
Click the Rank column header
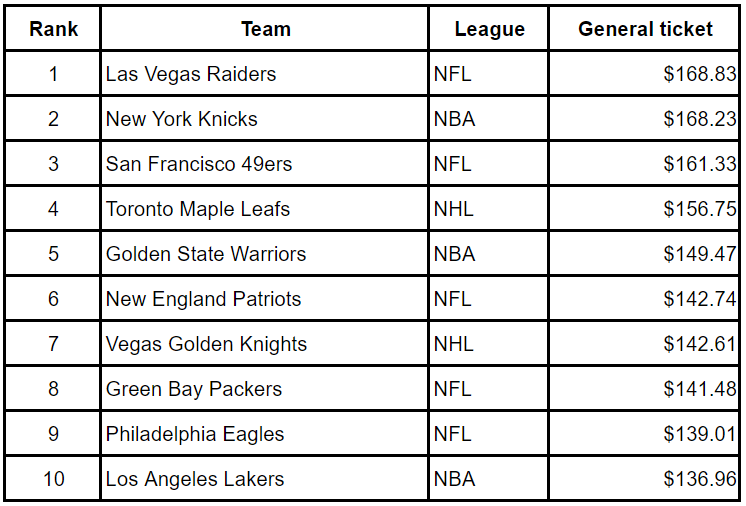[54, 29]
